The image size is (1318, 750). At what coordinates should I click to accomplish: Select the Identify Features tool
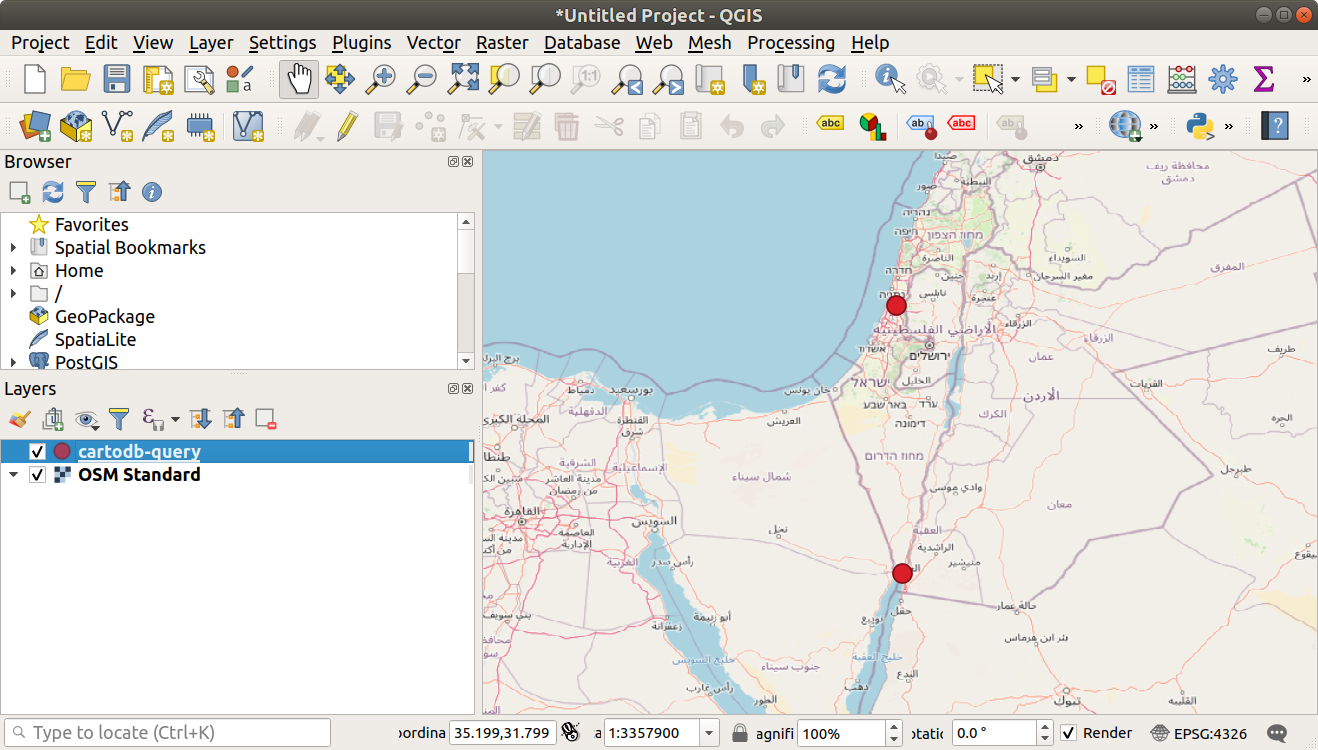click(x=888, y=78)
